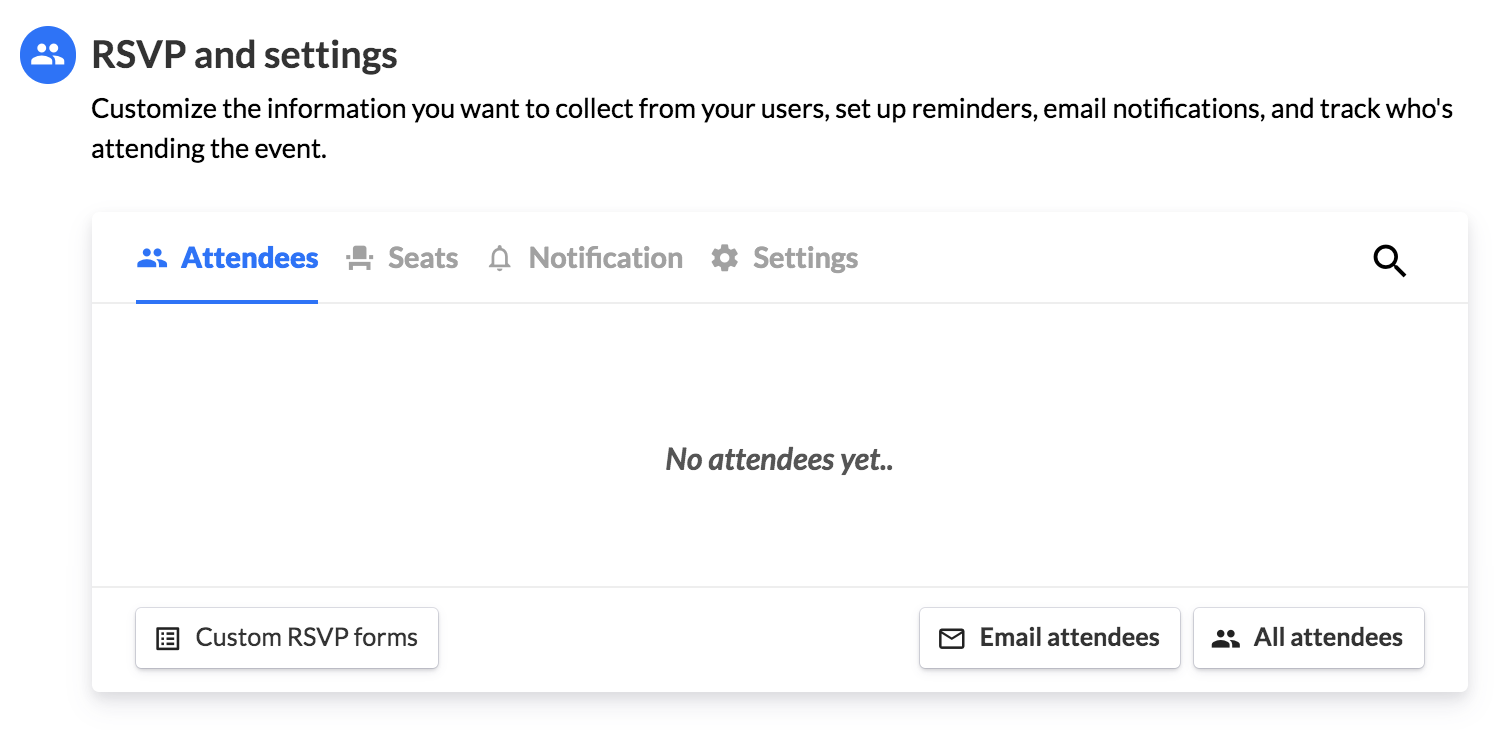This screenshot has height=730, width=1498.
Task: Select the Attendees tab label
Action: click(x=249, y=258)
